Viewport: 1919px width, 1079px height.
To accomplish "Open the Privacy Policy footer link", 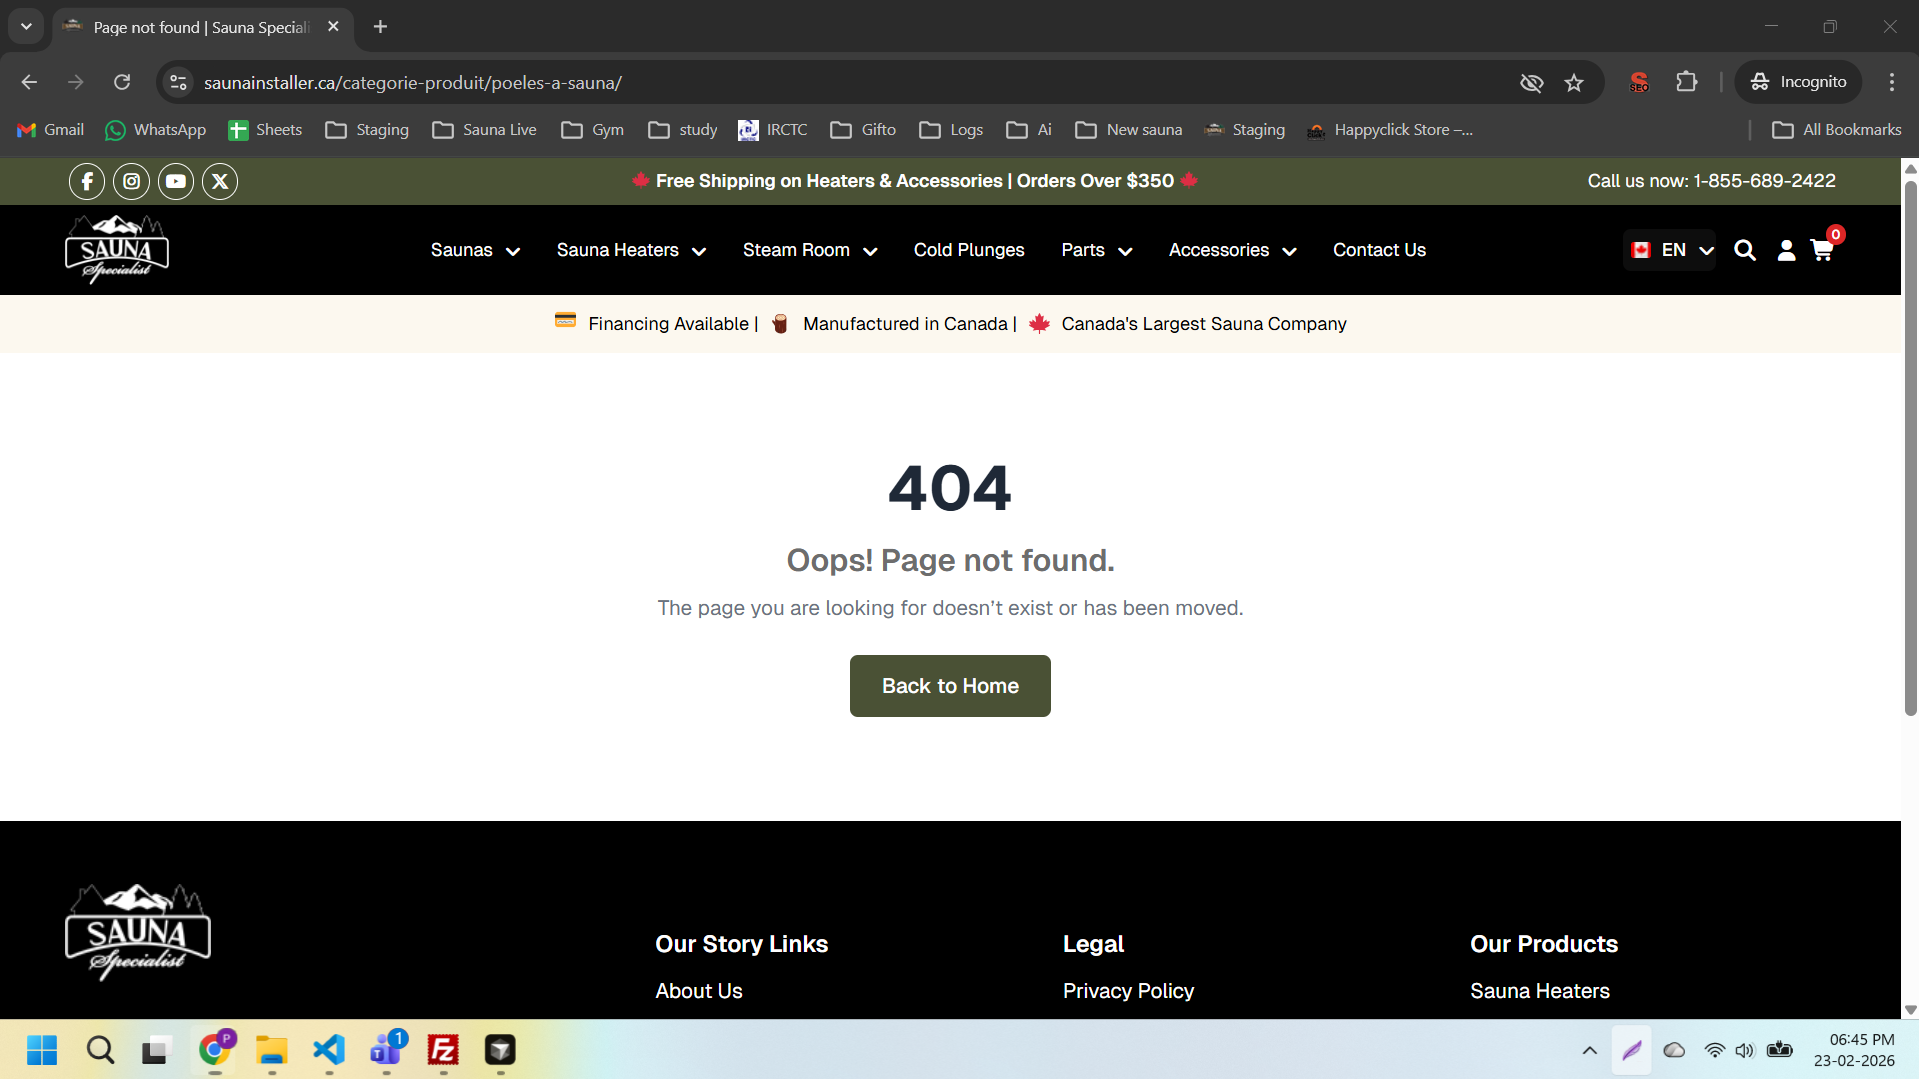I will (1128, 991).
